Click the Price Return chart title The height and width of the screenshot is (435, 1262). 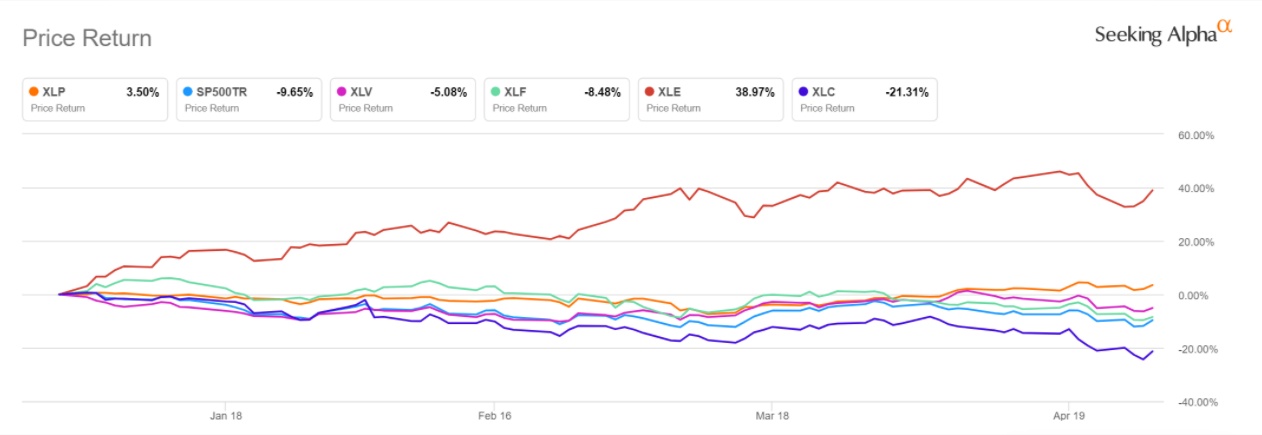point(87,39)
